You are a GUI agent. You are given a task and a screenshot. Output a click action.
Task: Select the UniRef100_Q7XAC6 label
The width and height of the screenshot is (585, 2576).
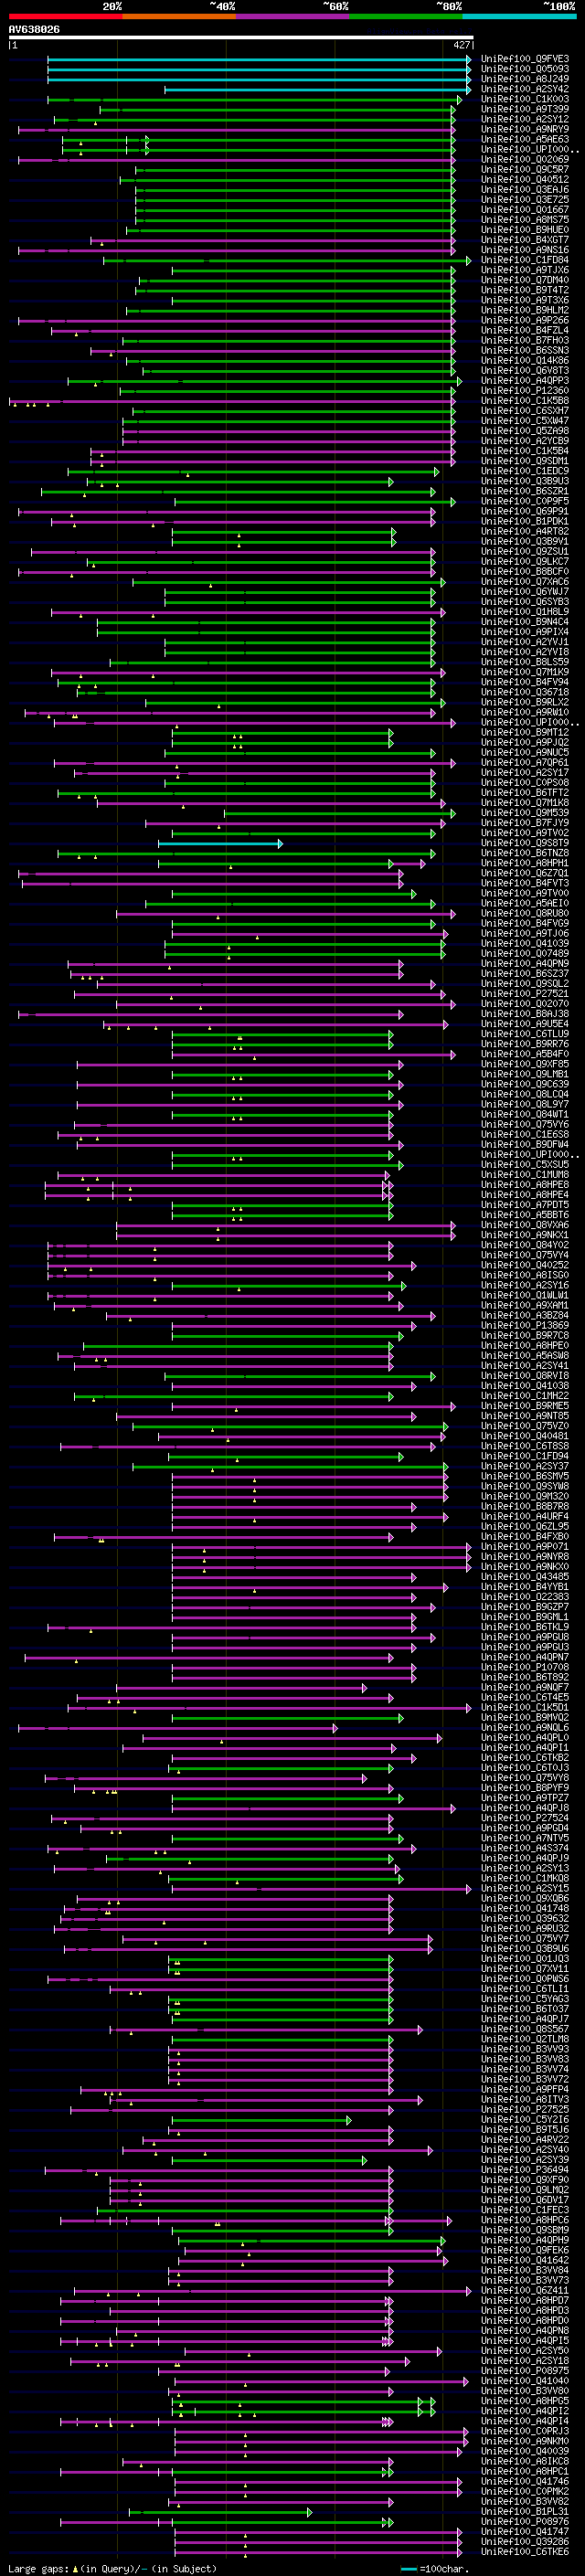click(525, 582)
